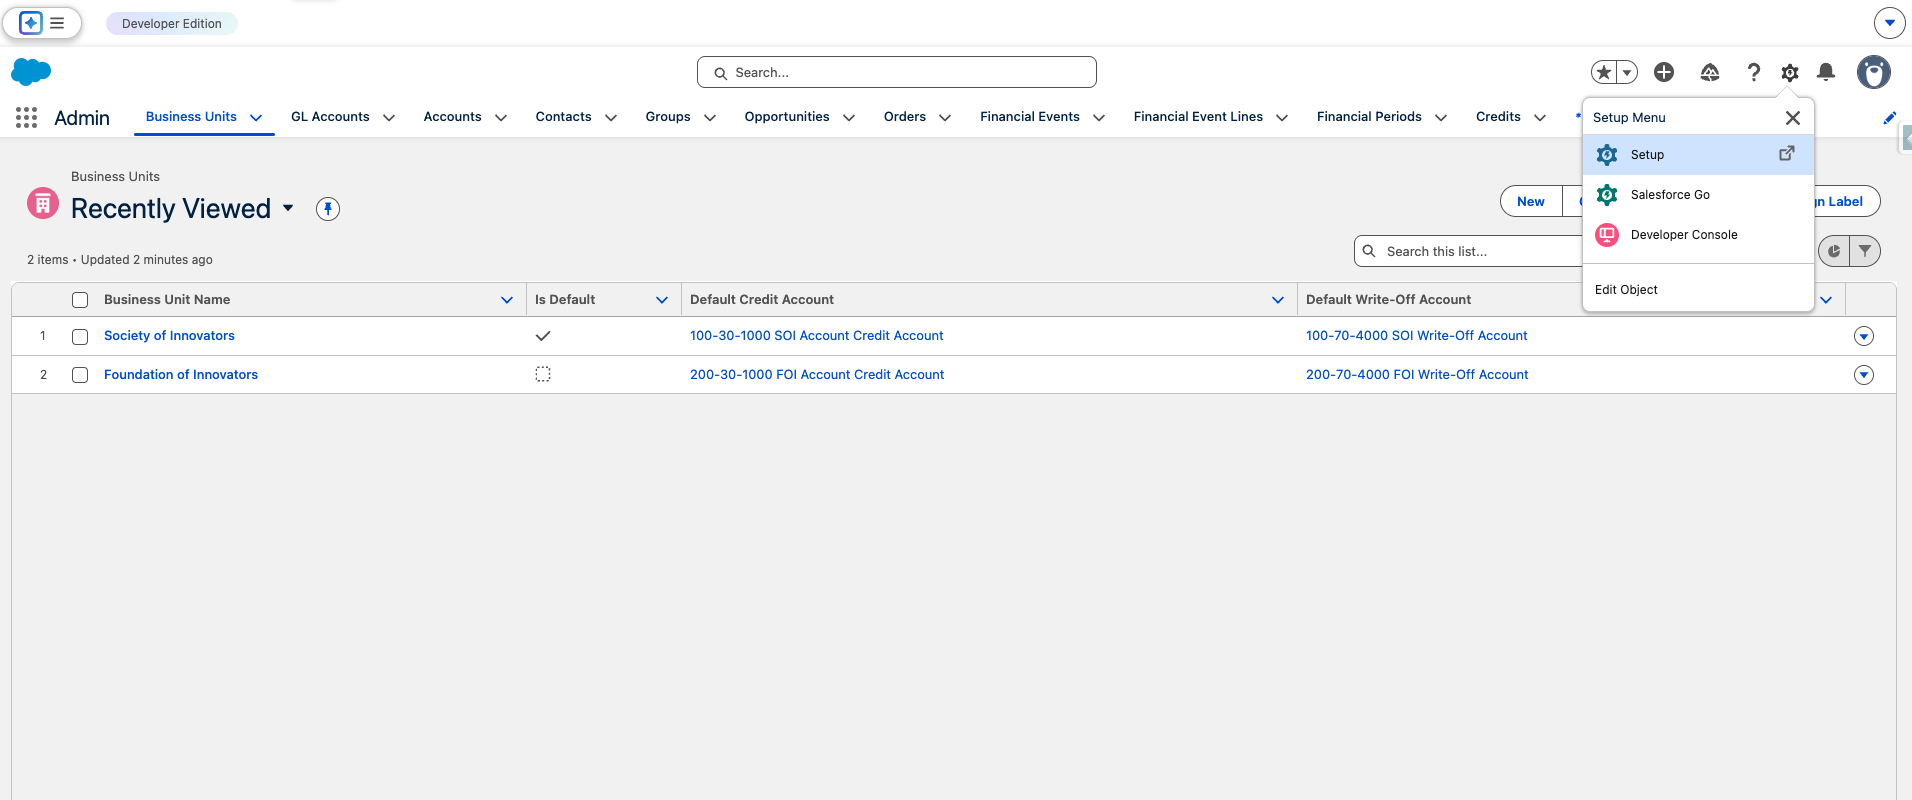Select the Foundation of Innovators row checkbox
Viewport: 1912px width, 800px height.
pyautogui.click(x=80, y=375)
